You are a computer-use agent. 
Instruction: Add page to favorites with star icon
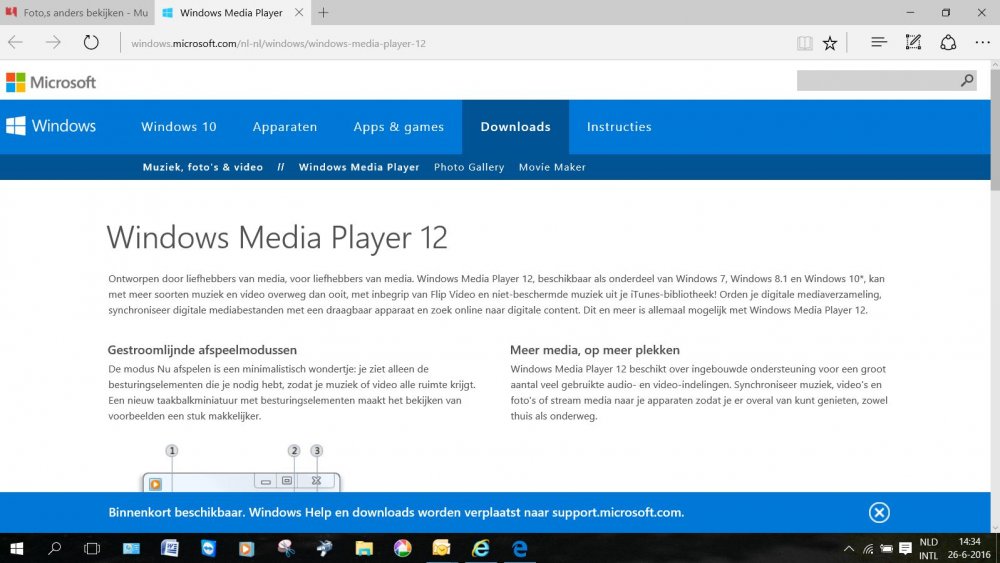[x=830, y=43]
